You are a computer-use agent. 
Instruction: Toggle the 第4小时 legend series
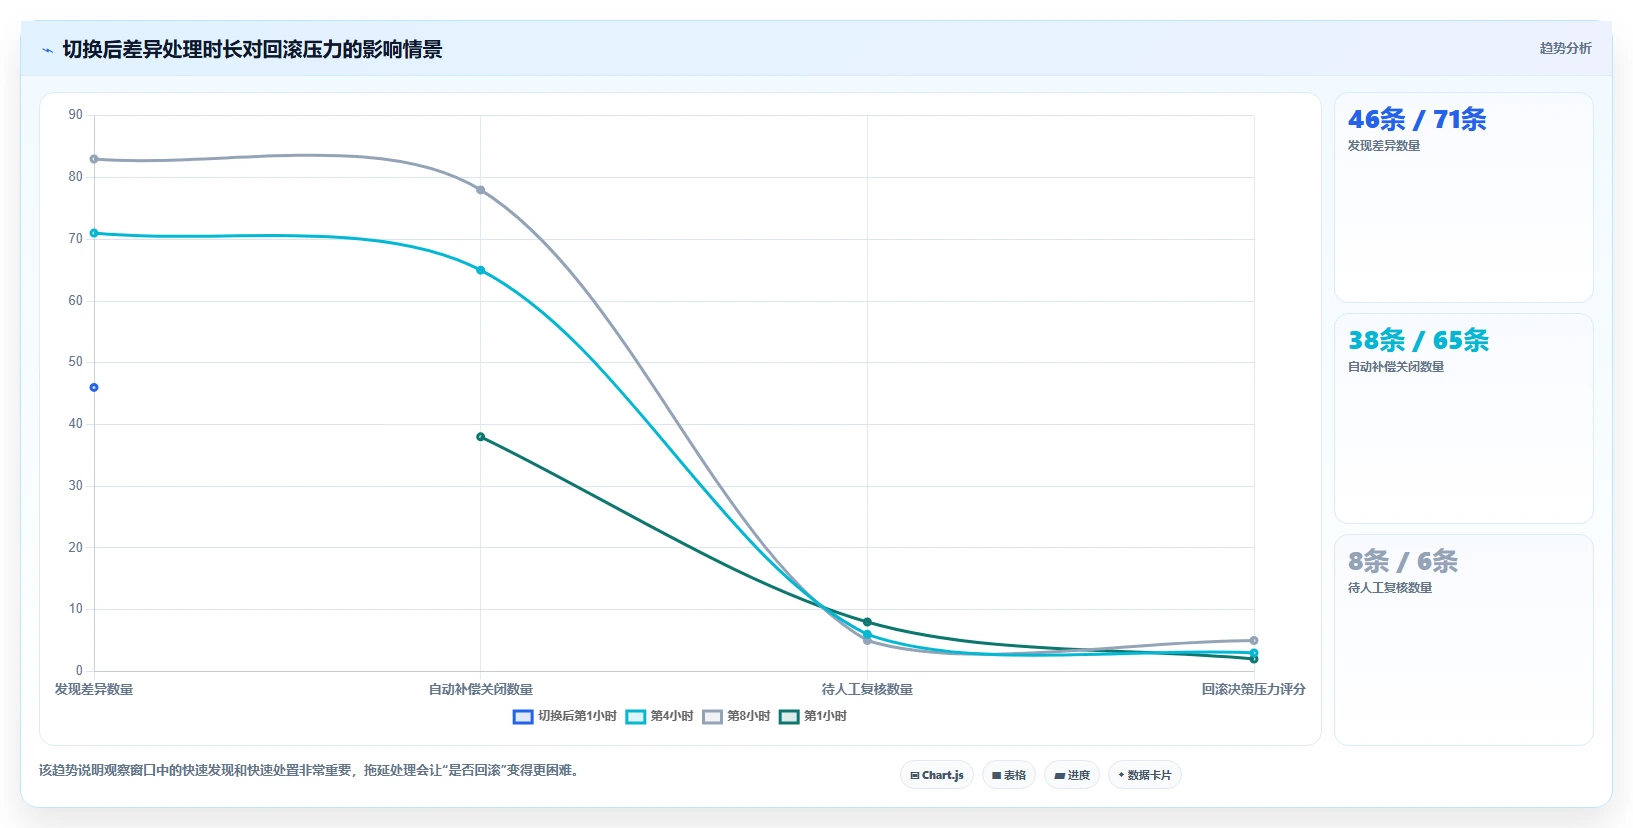659,716
